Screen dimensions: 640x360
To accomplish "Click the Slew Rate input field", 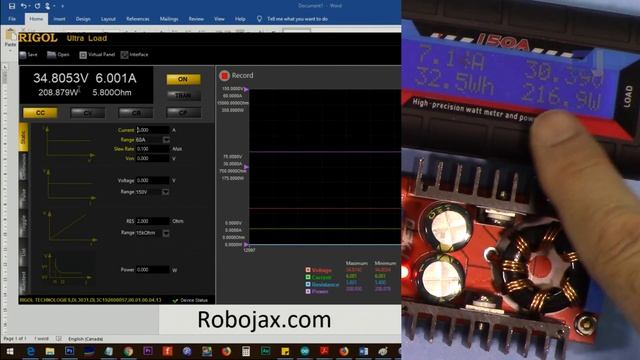I will [152, 149].
